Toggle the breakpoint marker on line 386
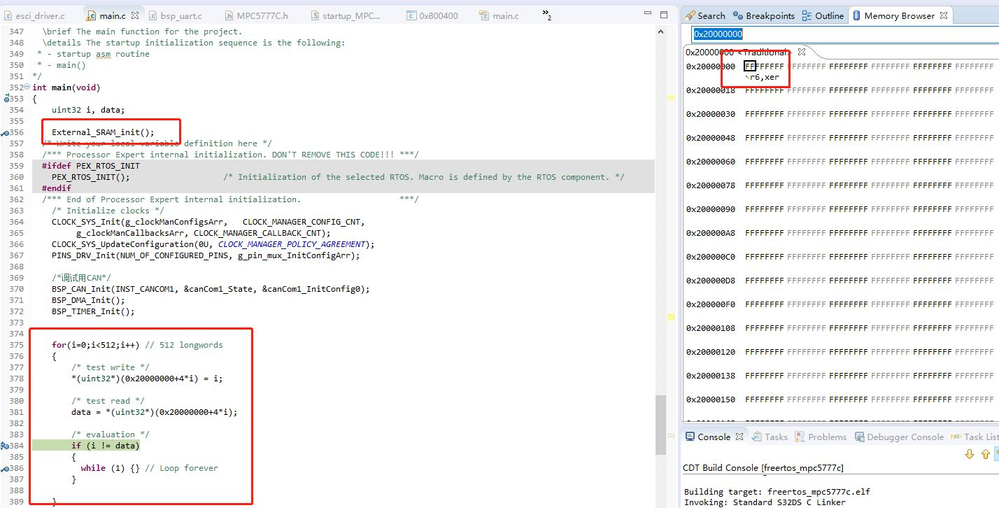 pyautogui.click(x=4, y=468)
